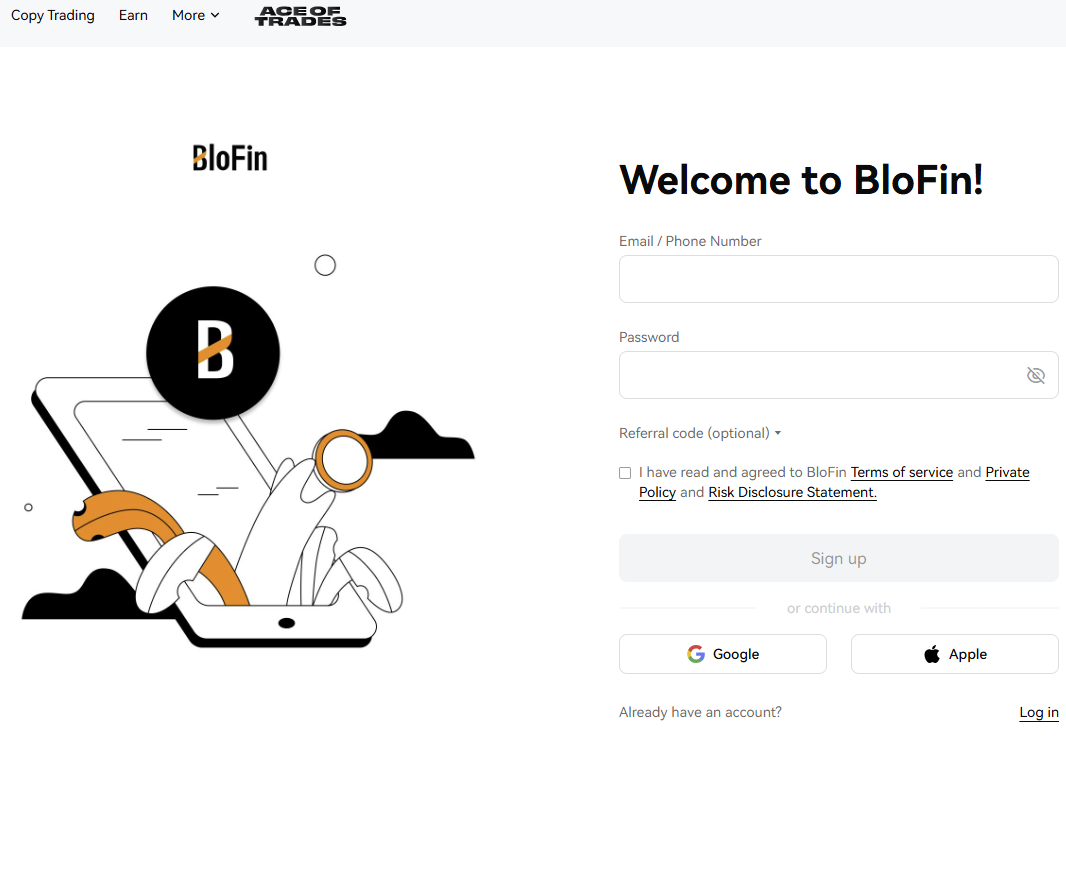This screenshot has height=888, width=1066.
Task: Open the Terms of service link
Action: [901, 472]
